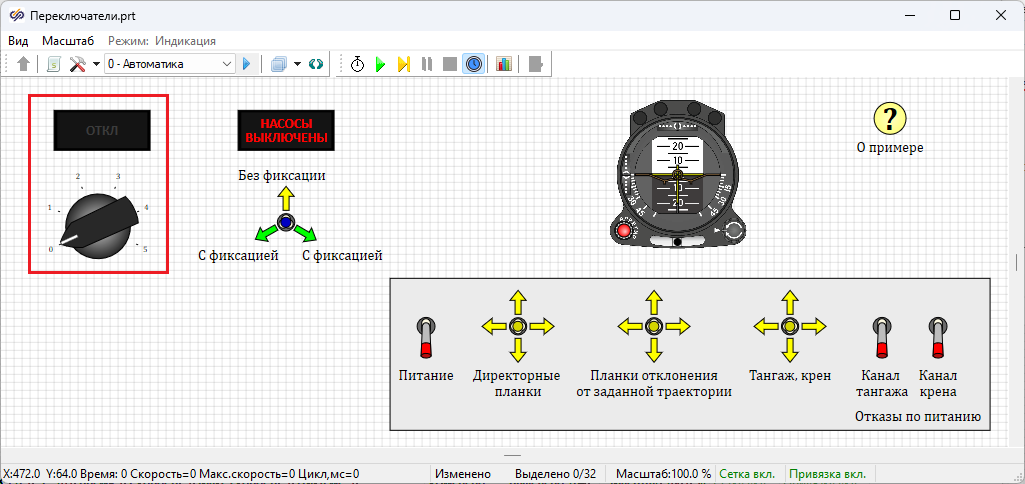Expand the dropdown beside the windows icon
The image size is (1025, 484).
298,64
